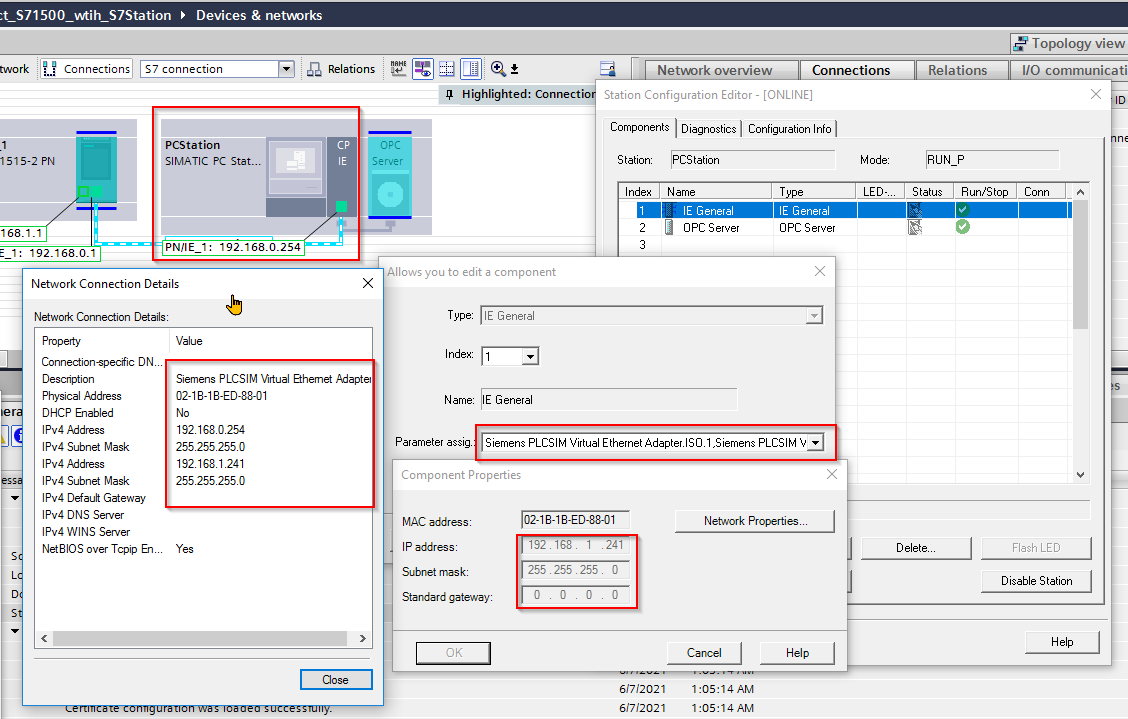Screen dimensions: 1128x719
Task: Click the Topology view icon
Action: [x=1020, y=44]
